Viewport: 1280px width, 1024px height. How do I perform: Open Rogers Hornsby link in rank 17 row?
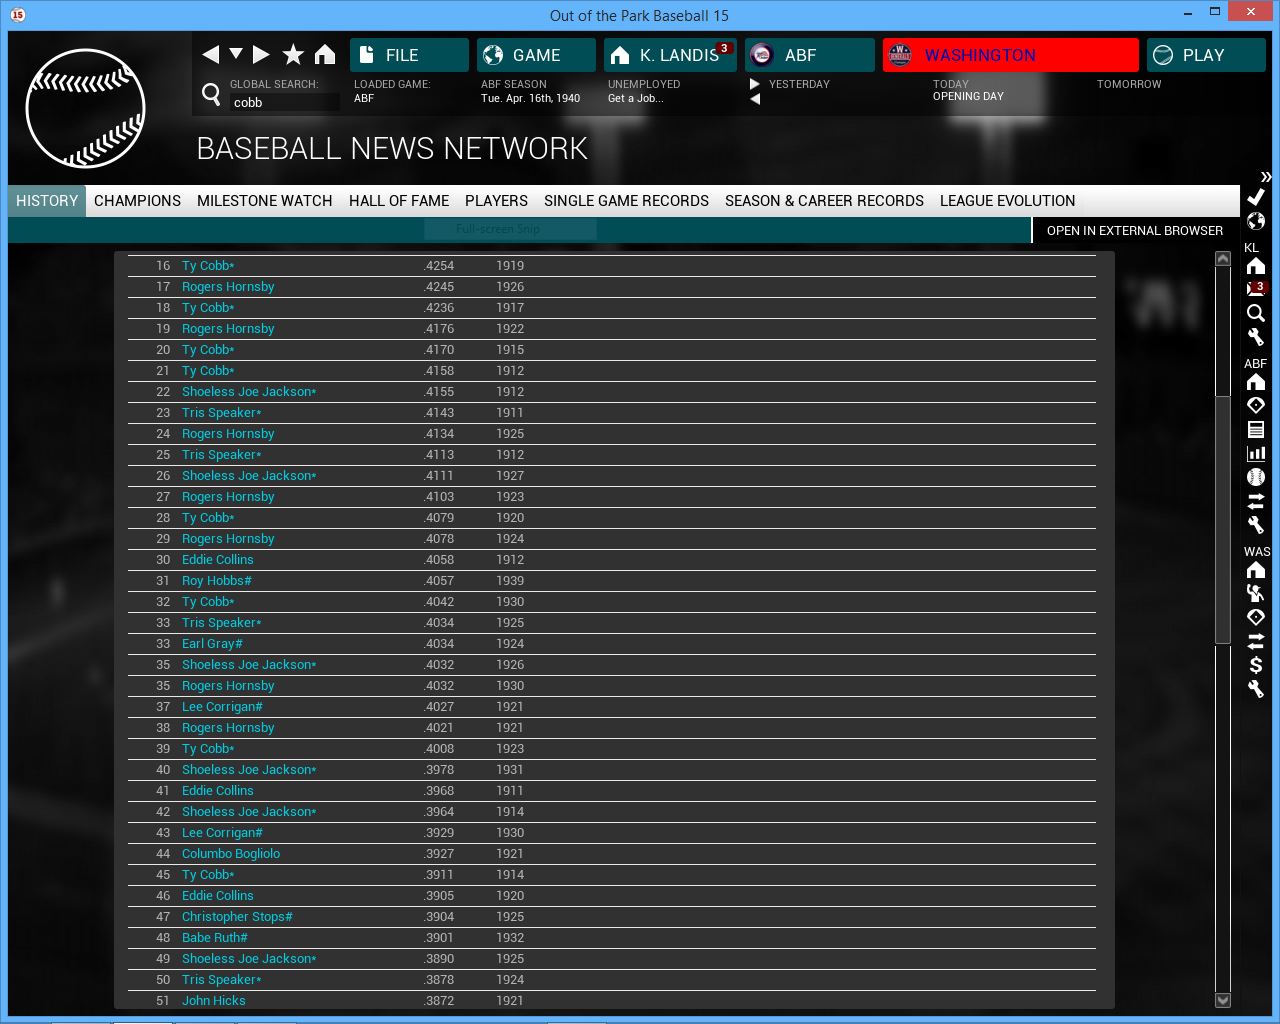pyautogui.click(x=228, y=286)
